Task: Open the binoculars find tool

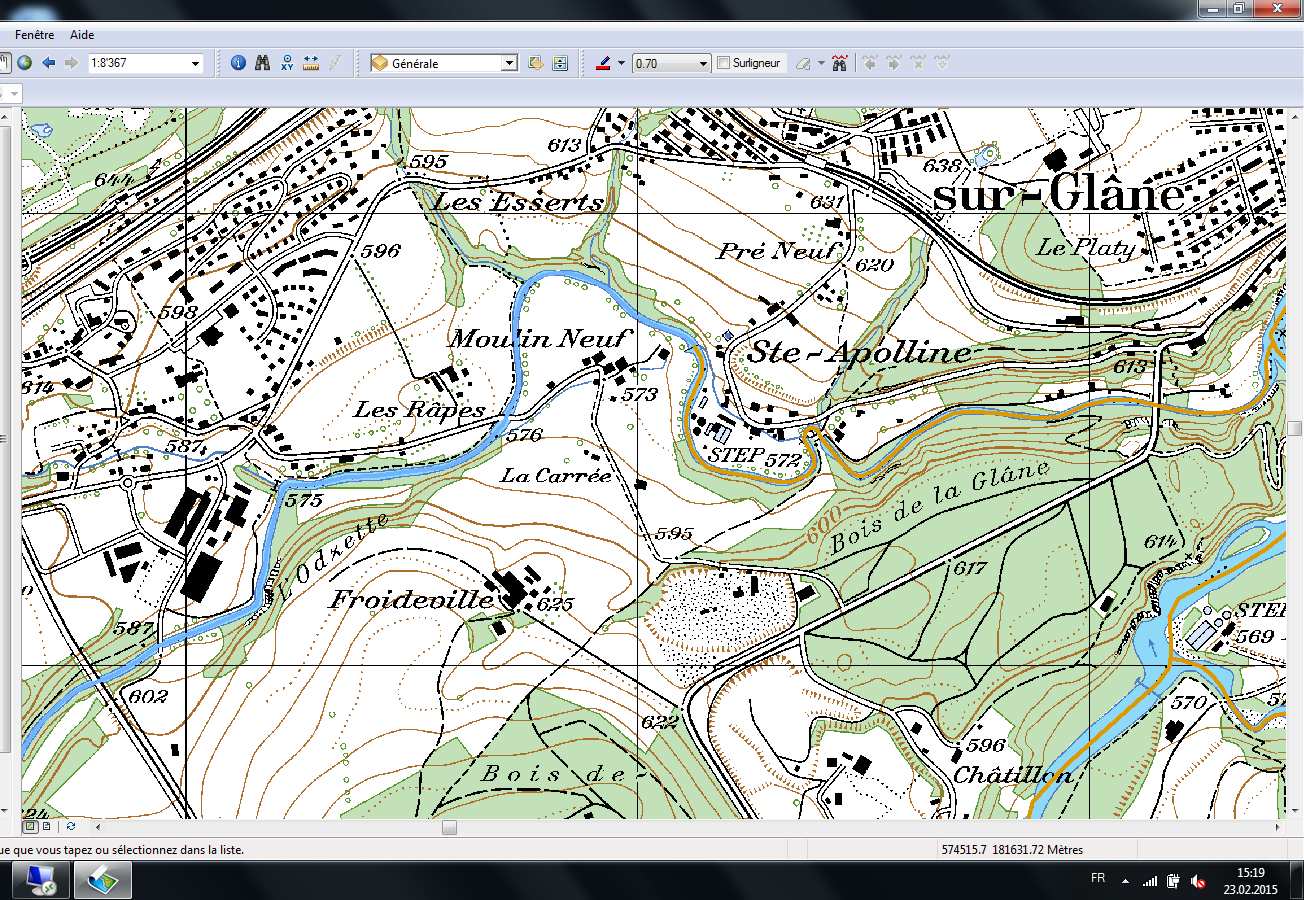Action: click(x=263, y=63)
